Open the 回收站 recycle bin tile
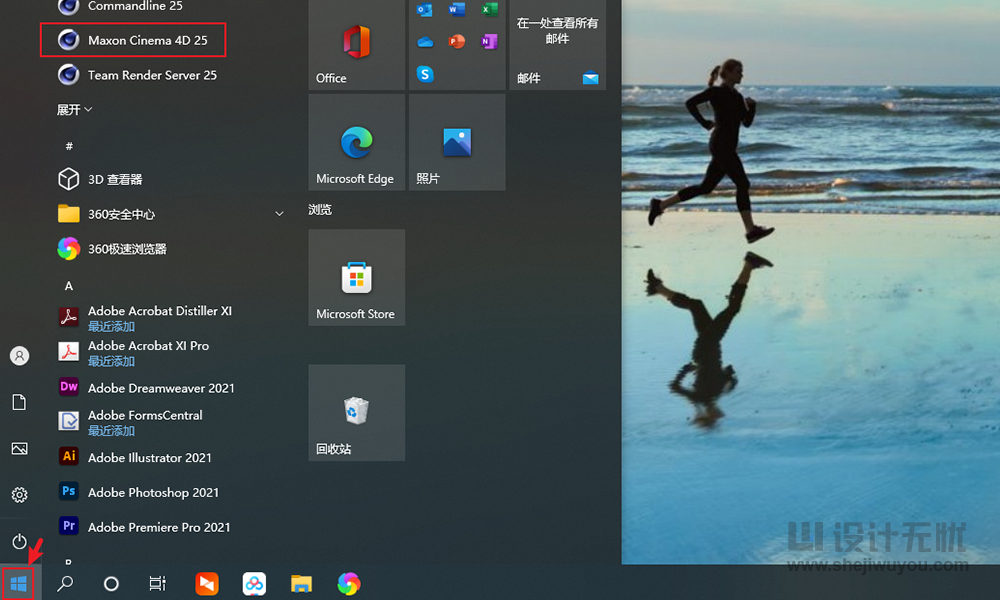Viewport: 1000px width, 600px height. click(x=357, y=413)
